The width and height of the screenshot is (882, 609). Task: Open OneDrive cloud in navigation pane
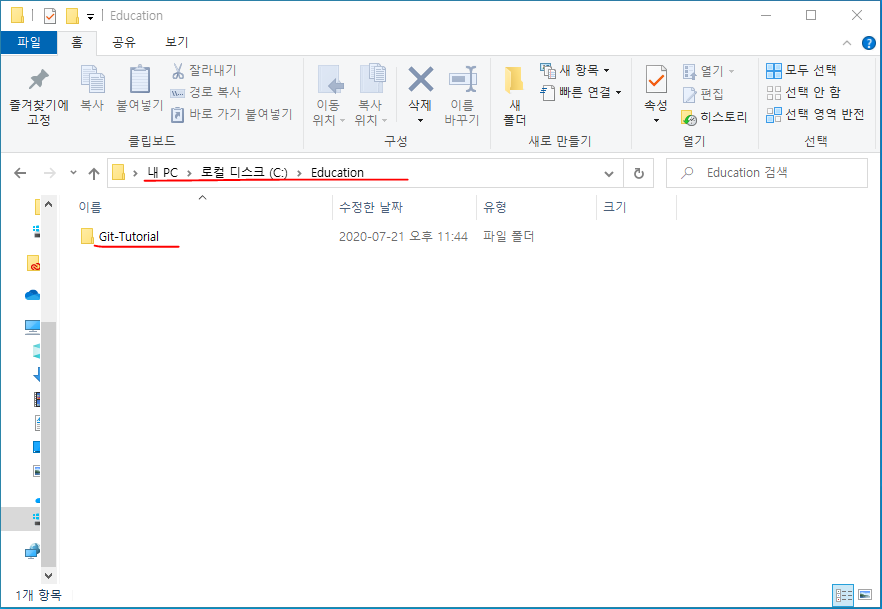[x=33, y=295]
